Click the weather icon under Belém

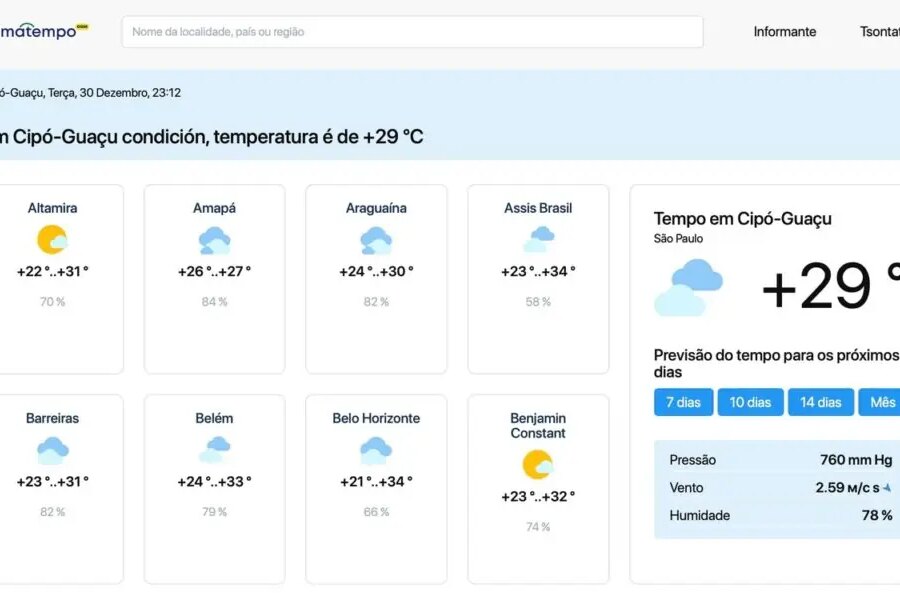tap(214, 450)
